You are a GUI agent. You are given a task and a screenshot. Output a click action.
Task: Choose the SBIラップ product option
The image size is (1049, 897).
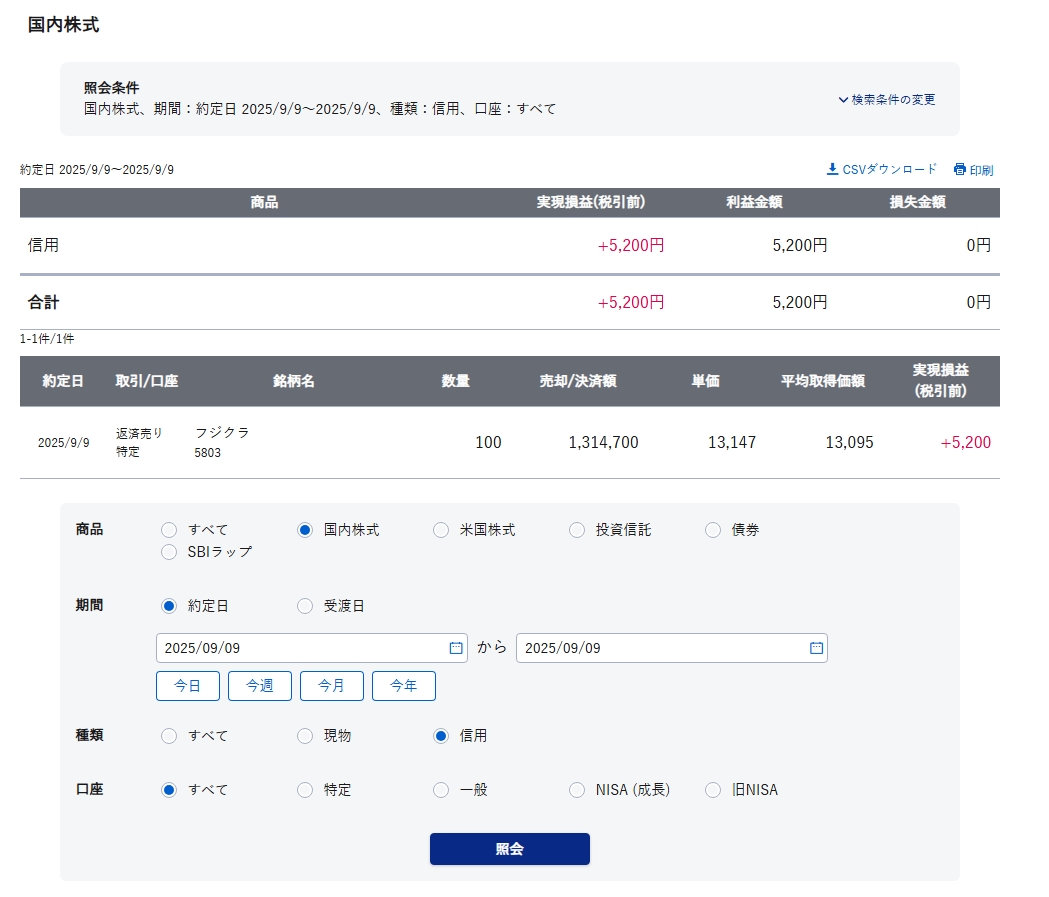tap(169, 552)
